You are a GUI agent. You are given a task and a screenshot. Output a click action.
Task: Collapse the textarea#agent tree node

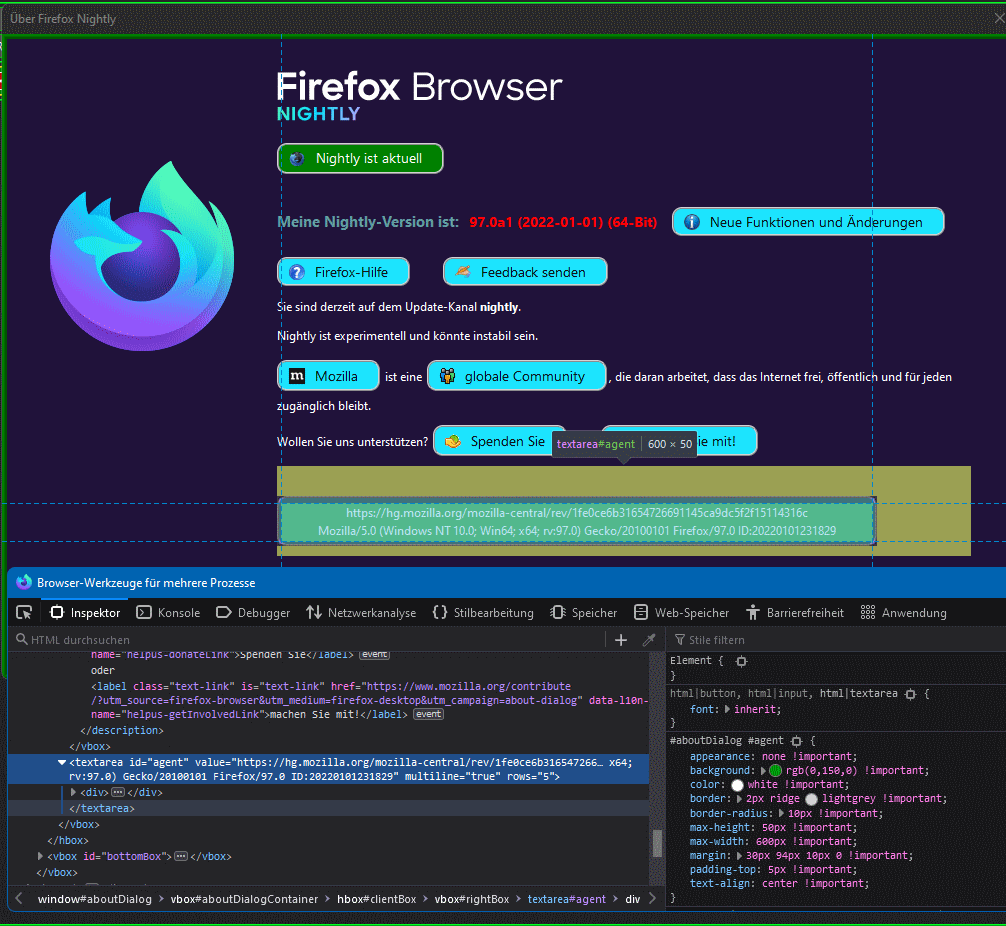pyautogui.click(x=62, y=762)
